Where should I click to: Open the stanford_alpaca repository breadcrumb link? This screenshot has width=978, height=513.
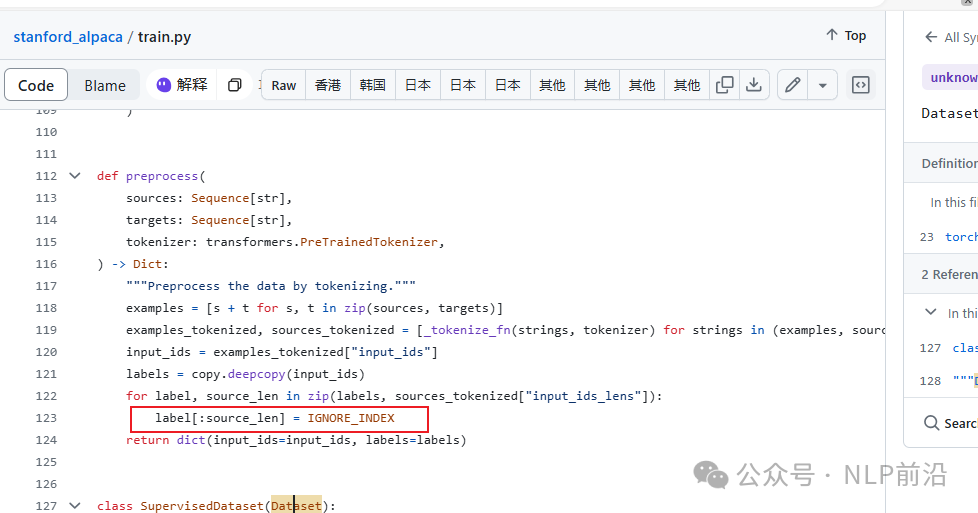pyautogui.click(x=67, y=37)
